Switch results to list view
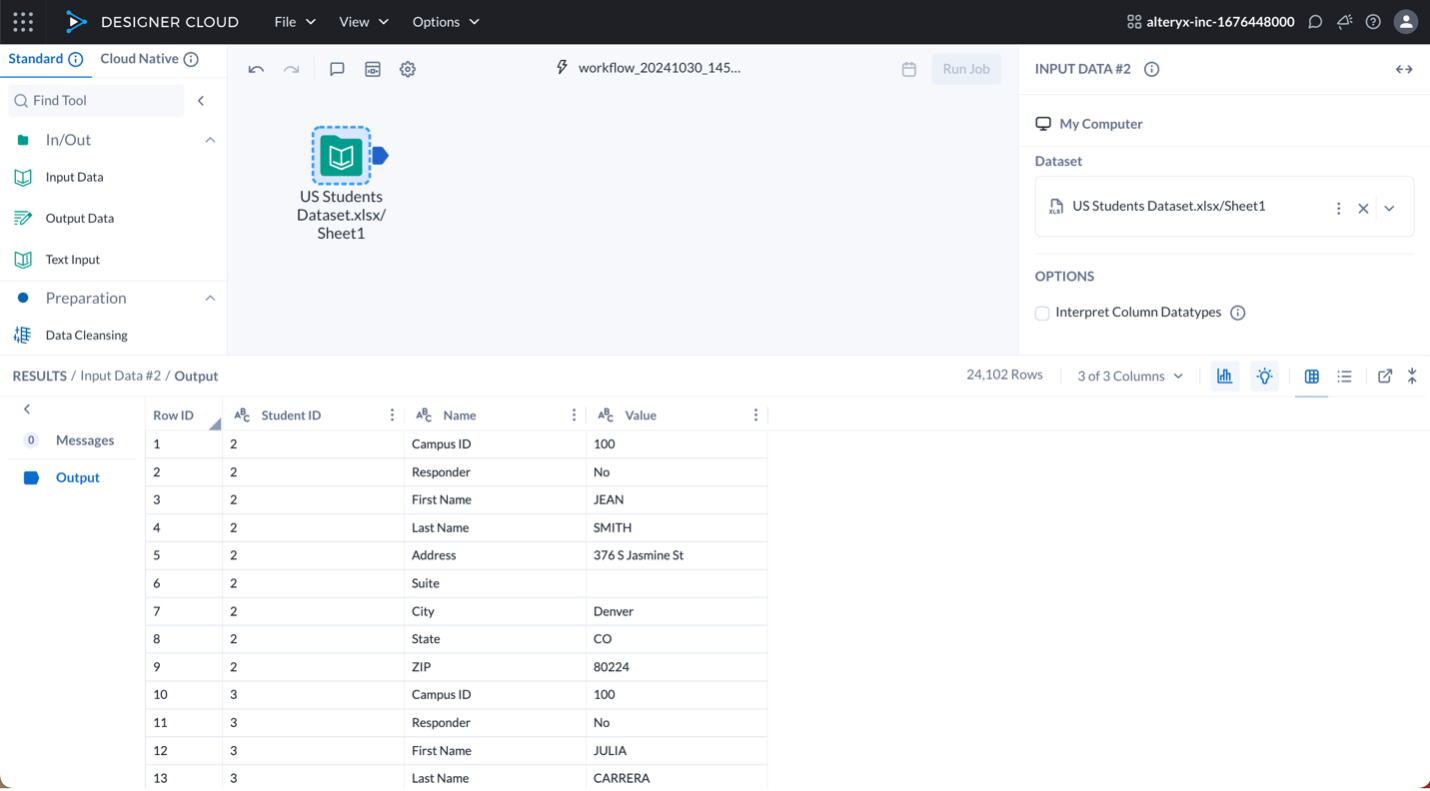Viewport: 1430px width, 791px height. (x=1345, y=376)
